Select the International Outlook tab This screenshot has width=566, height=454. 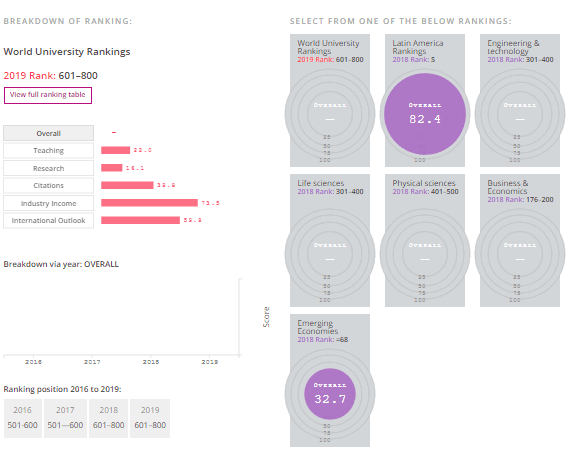48,221
